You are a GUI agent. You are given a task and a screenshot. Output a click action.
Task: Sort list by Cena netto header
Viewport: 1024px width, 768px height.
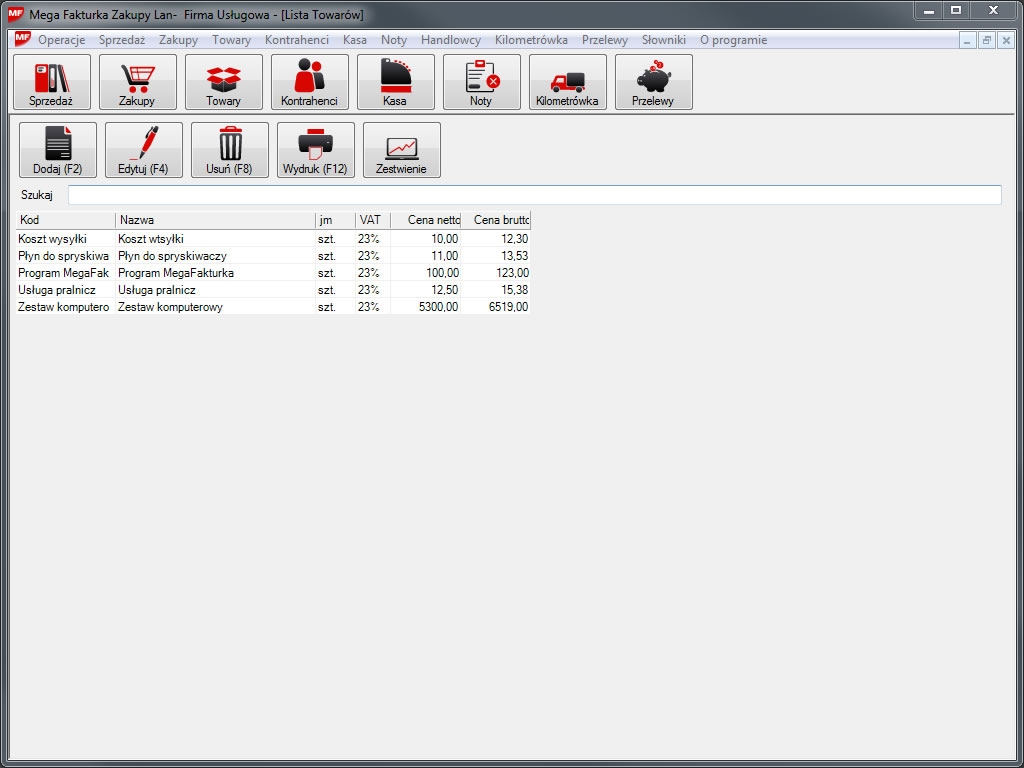tap(426, 220)
